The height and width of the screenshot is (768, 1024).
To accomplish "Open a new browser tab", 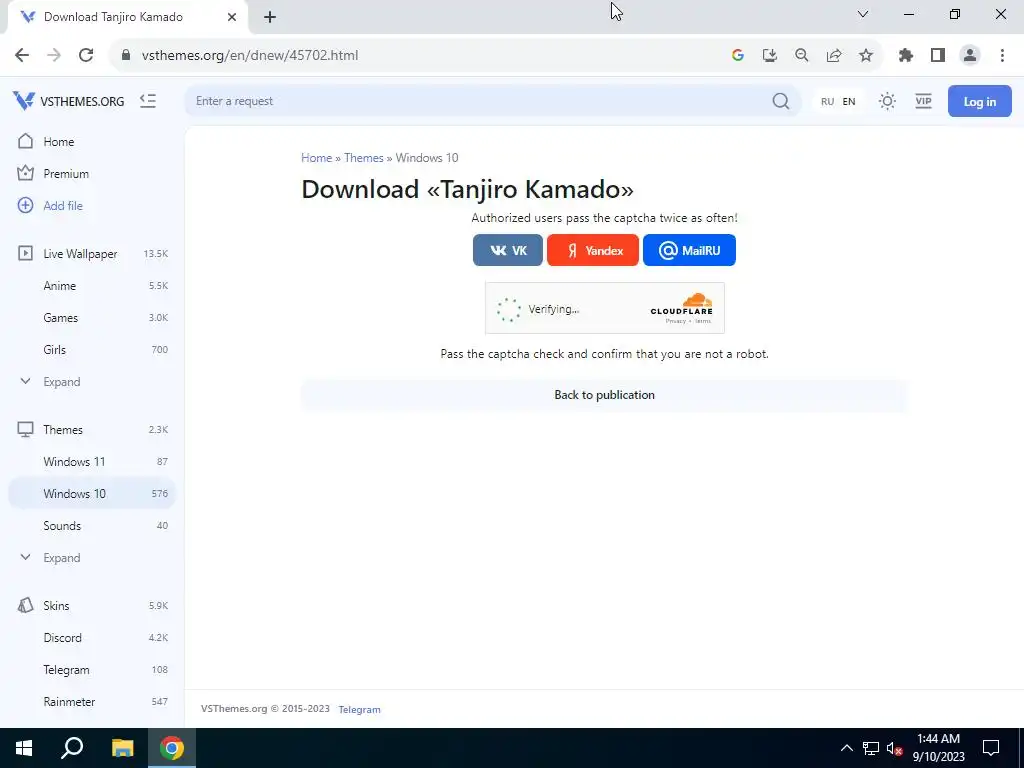I will 270,17.
